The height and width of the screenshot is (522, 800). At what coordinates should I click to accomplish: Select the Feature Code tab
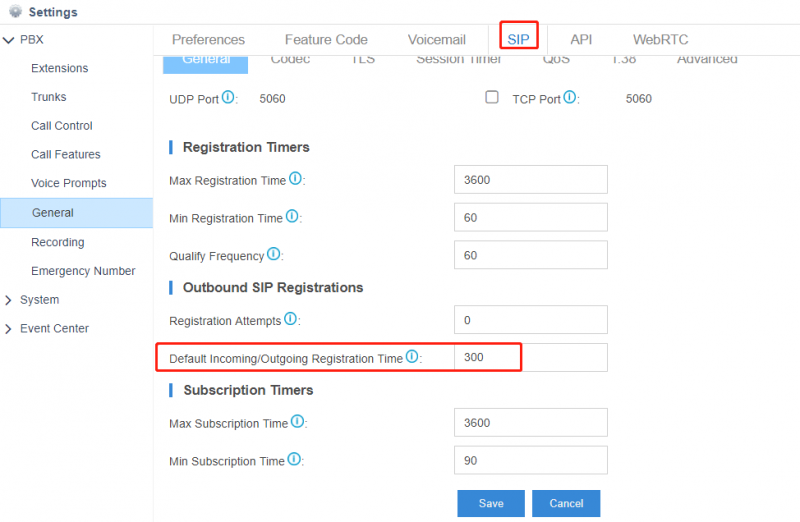(326, 40)
